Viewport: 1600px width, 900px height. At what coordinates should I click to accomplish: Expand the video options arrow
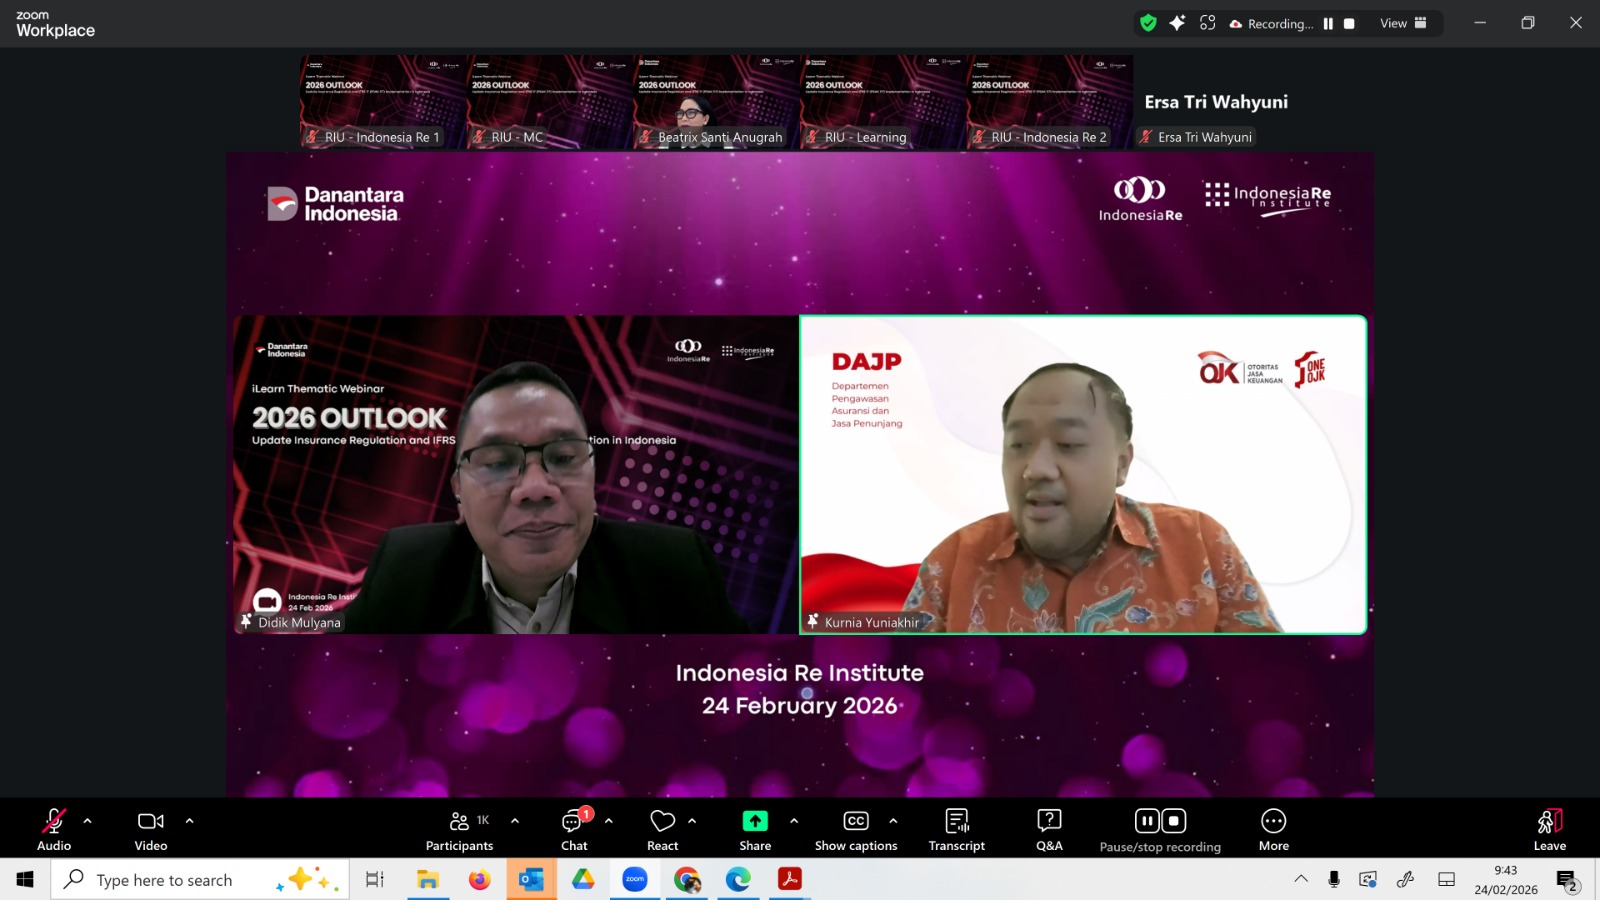(x=190, y=821)
